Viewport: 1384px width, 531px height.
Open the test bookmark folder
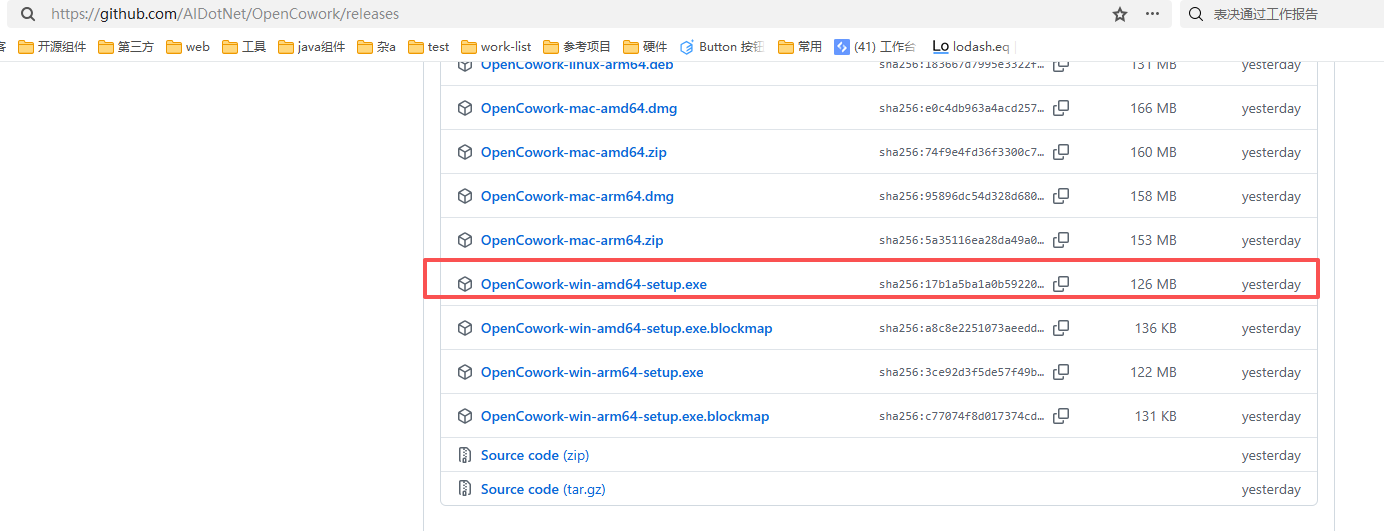point(429,47)
